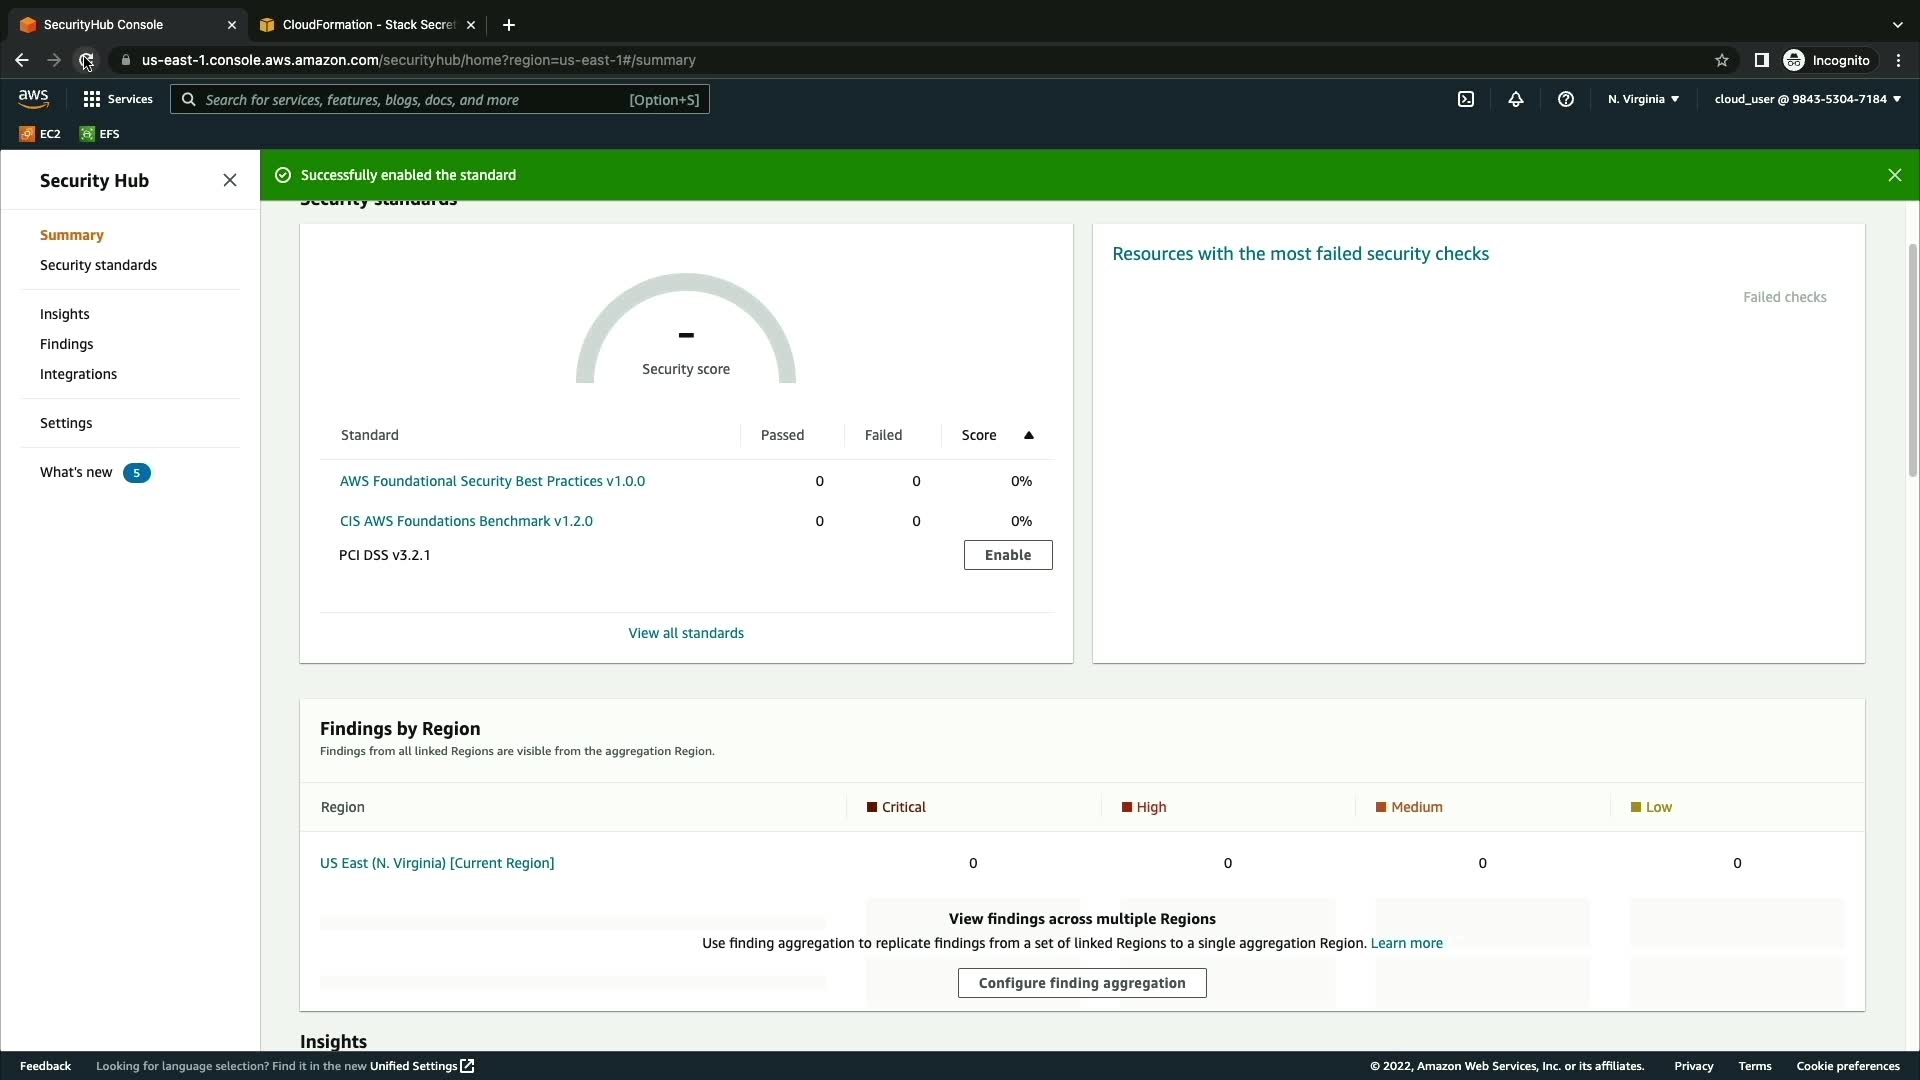Expand the cloud_user account menu
Screen dimensions: 1920x1080
click(1807, 99)
